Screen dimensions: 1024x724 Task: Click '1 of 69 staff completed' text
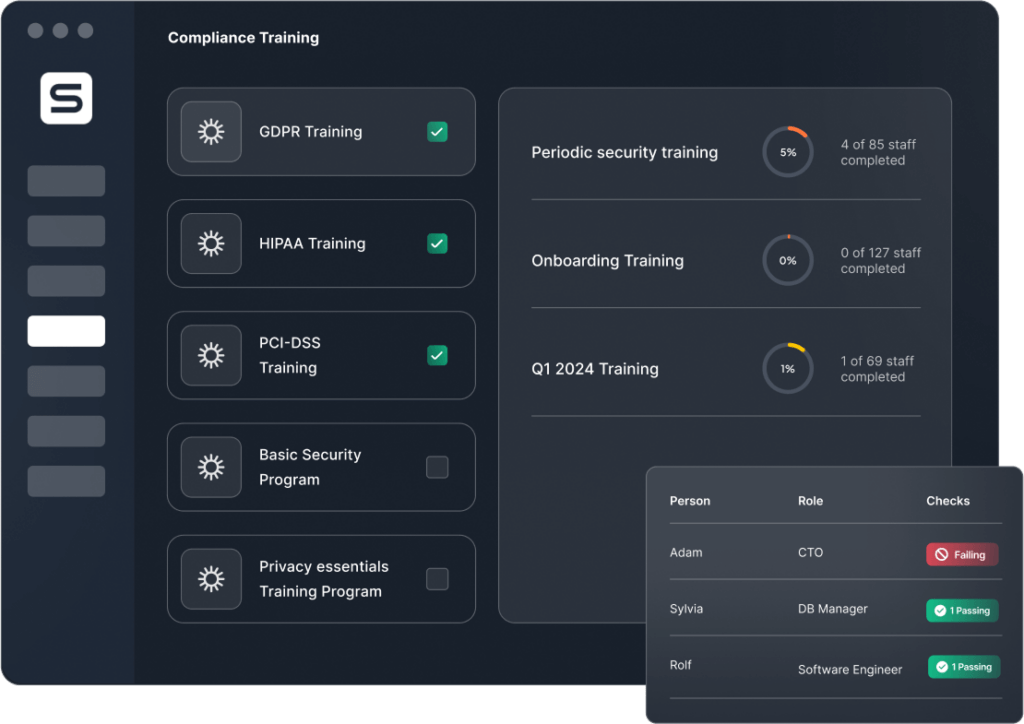pyautogui.click(x=876, y=369)
